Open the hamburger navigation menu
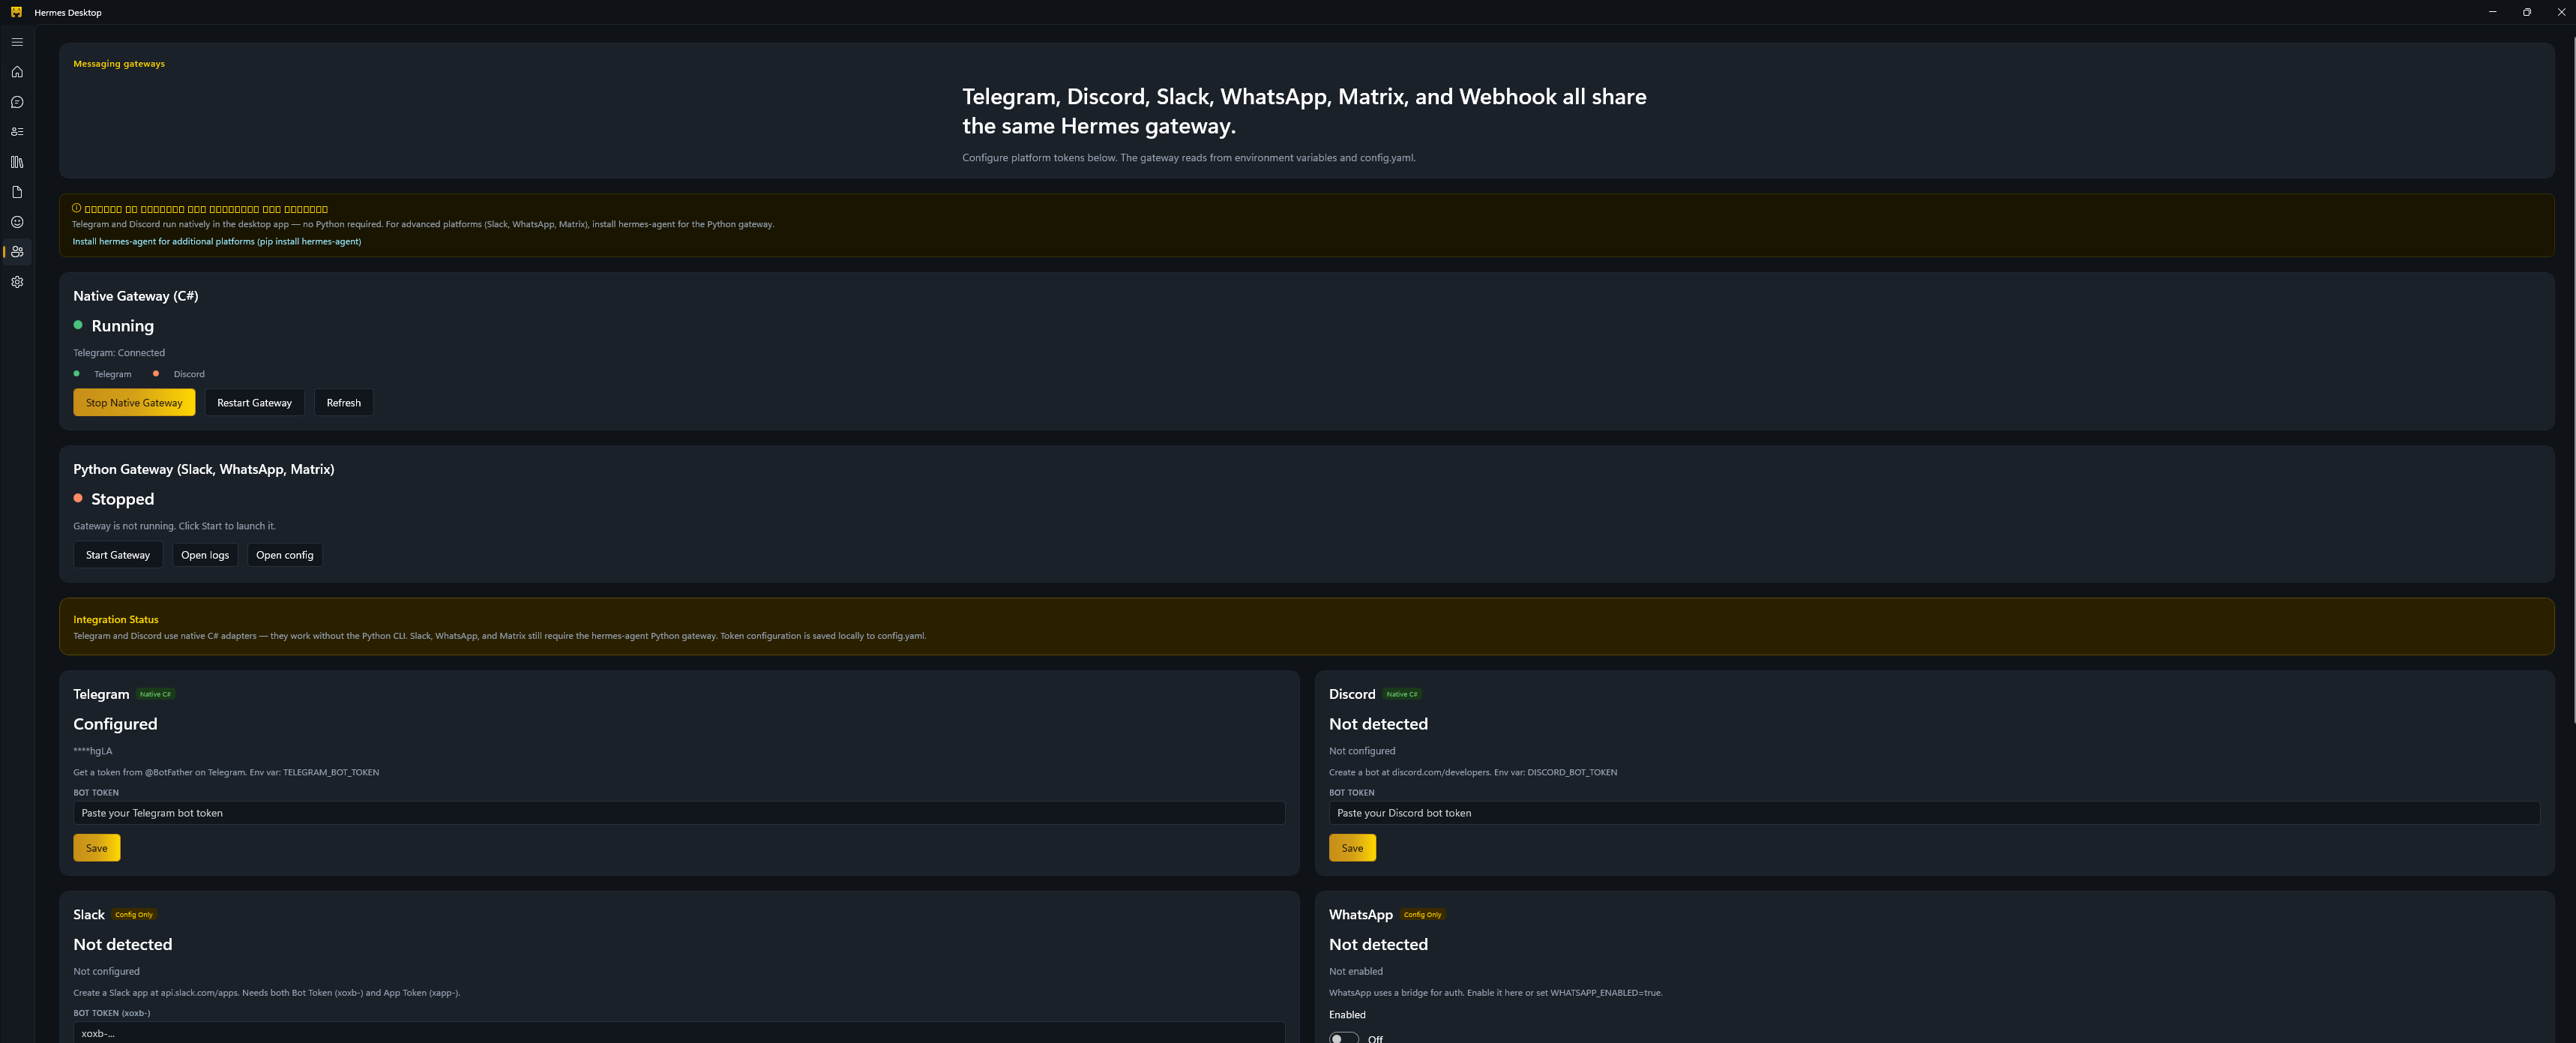 click(17, 42)
